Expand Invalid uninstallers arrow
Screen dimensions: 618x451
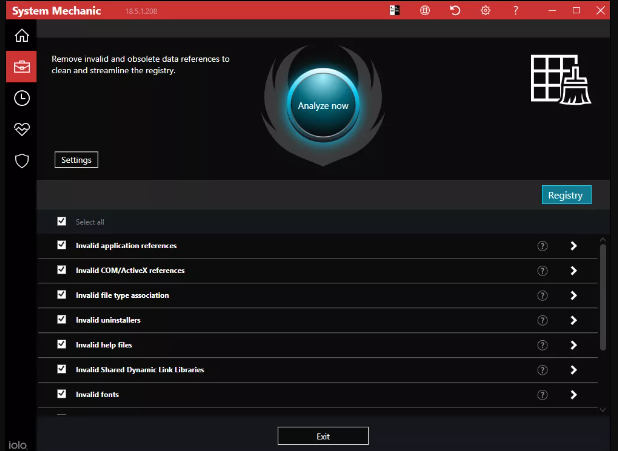(573, 321)
